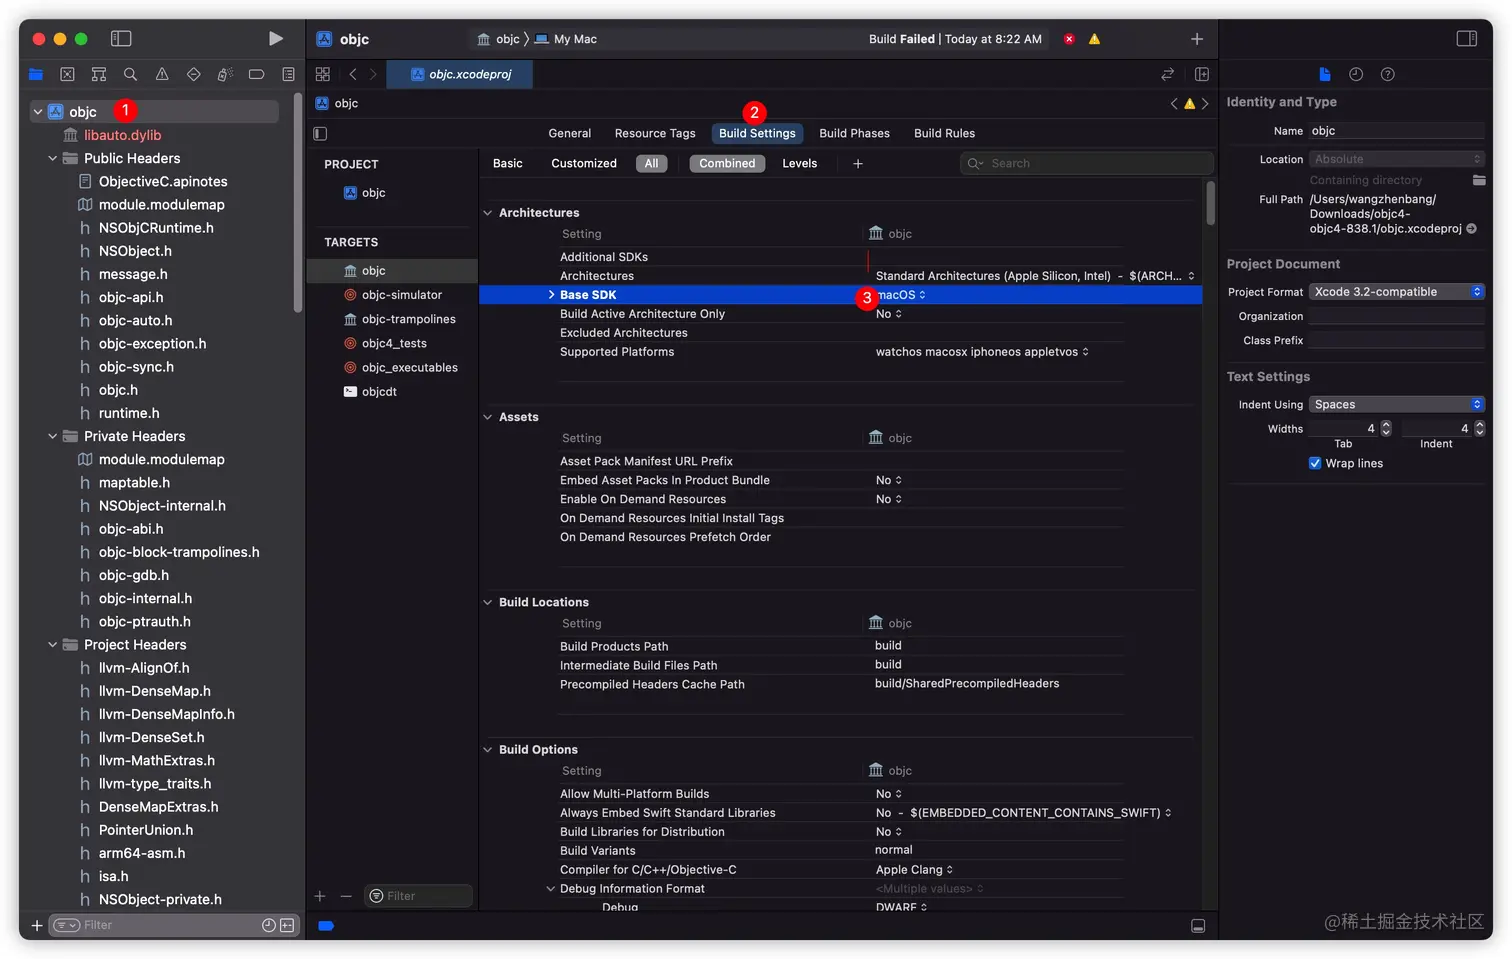Screen dimensions: 1512x959
Task: Click the red build error indicator
Action: pos(1069,39)
